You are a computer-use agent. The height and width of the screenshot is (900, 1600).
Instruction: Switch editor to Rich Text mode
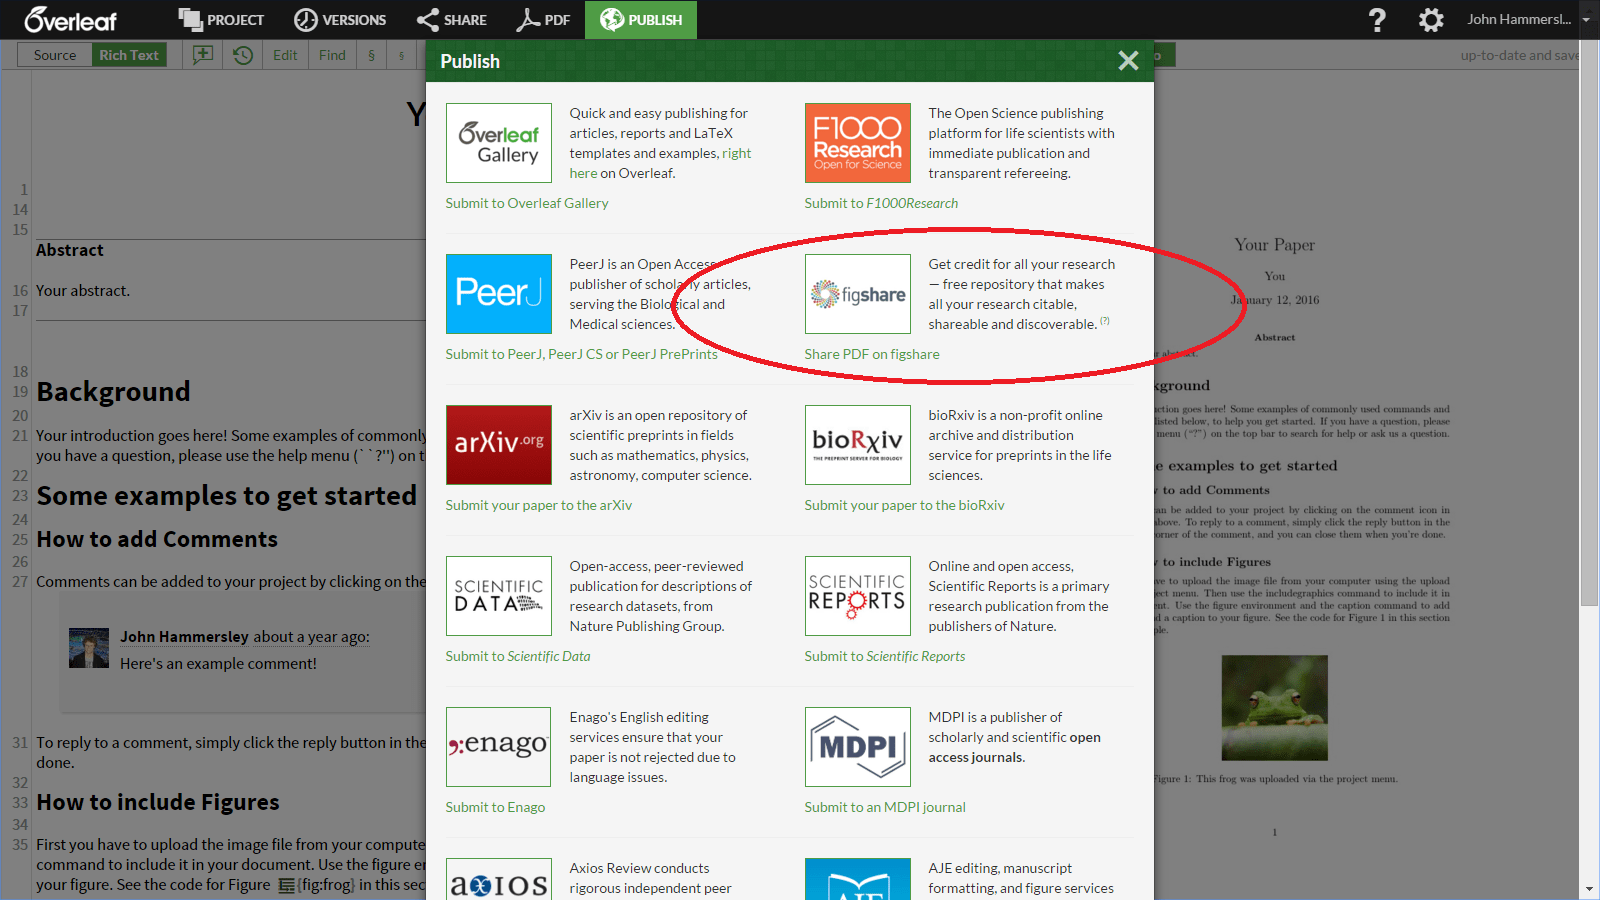tap(129, 55)
